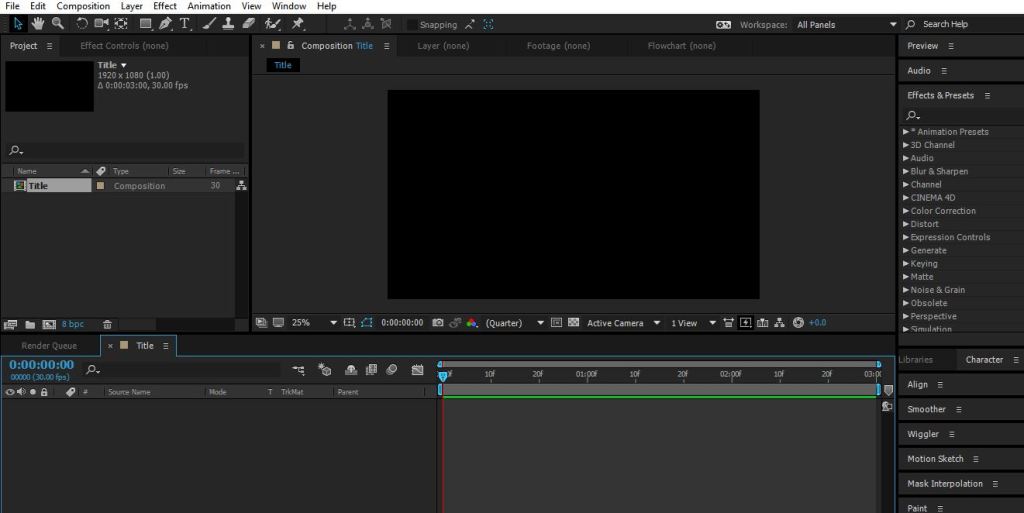
Task: Click the 8 bpc color depth button
Action: point(73,325)
